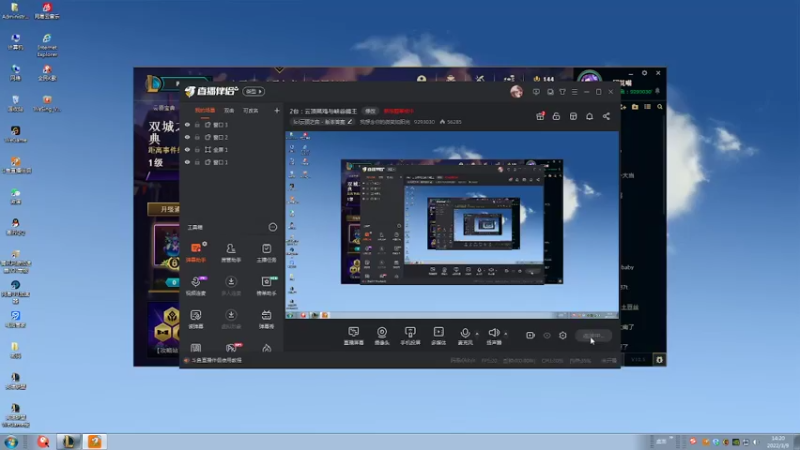This screenshot has width=800, height=450.
Task: Toggle the preview eye icon in bottom bar
Action: (547, 335)
